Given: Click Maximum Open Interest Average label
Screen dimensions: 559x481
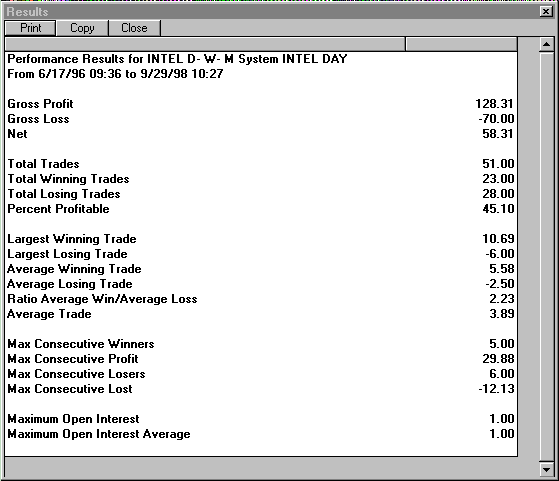Looking at the screenshot, I should (x=99, y=434).
